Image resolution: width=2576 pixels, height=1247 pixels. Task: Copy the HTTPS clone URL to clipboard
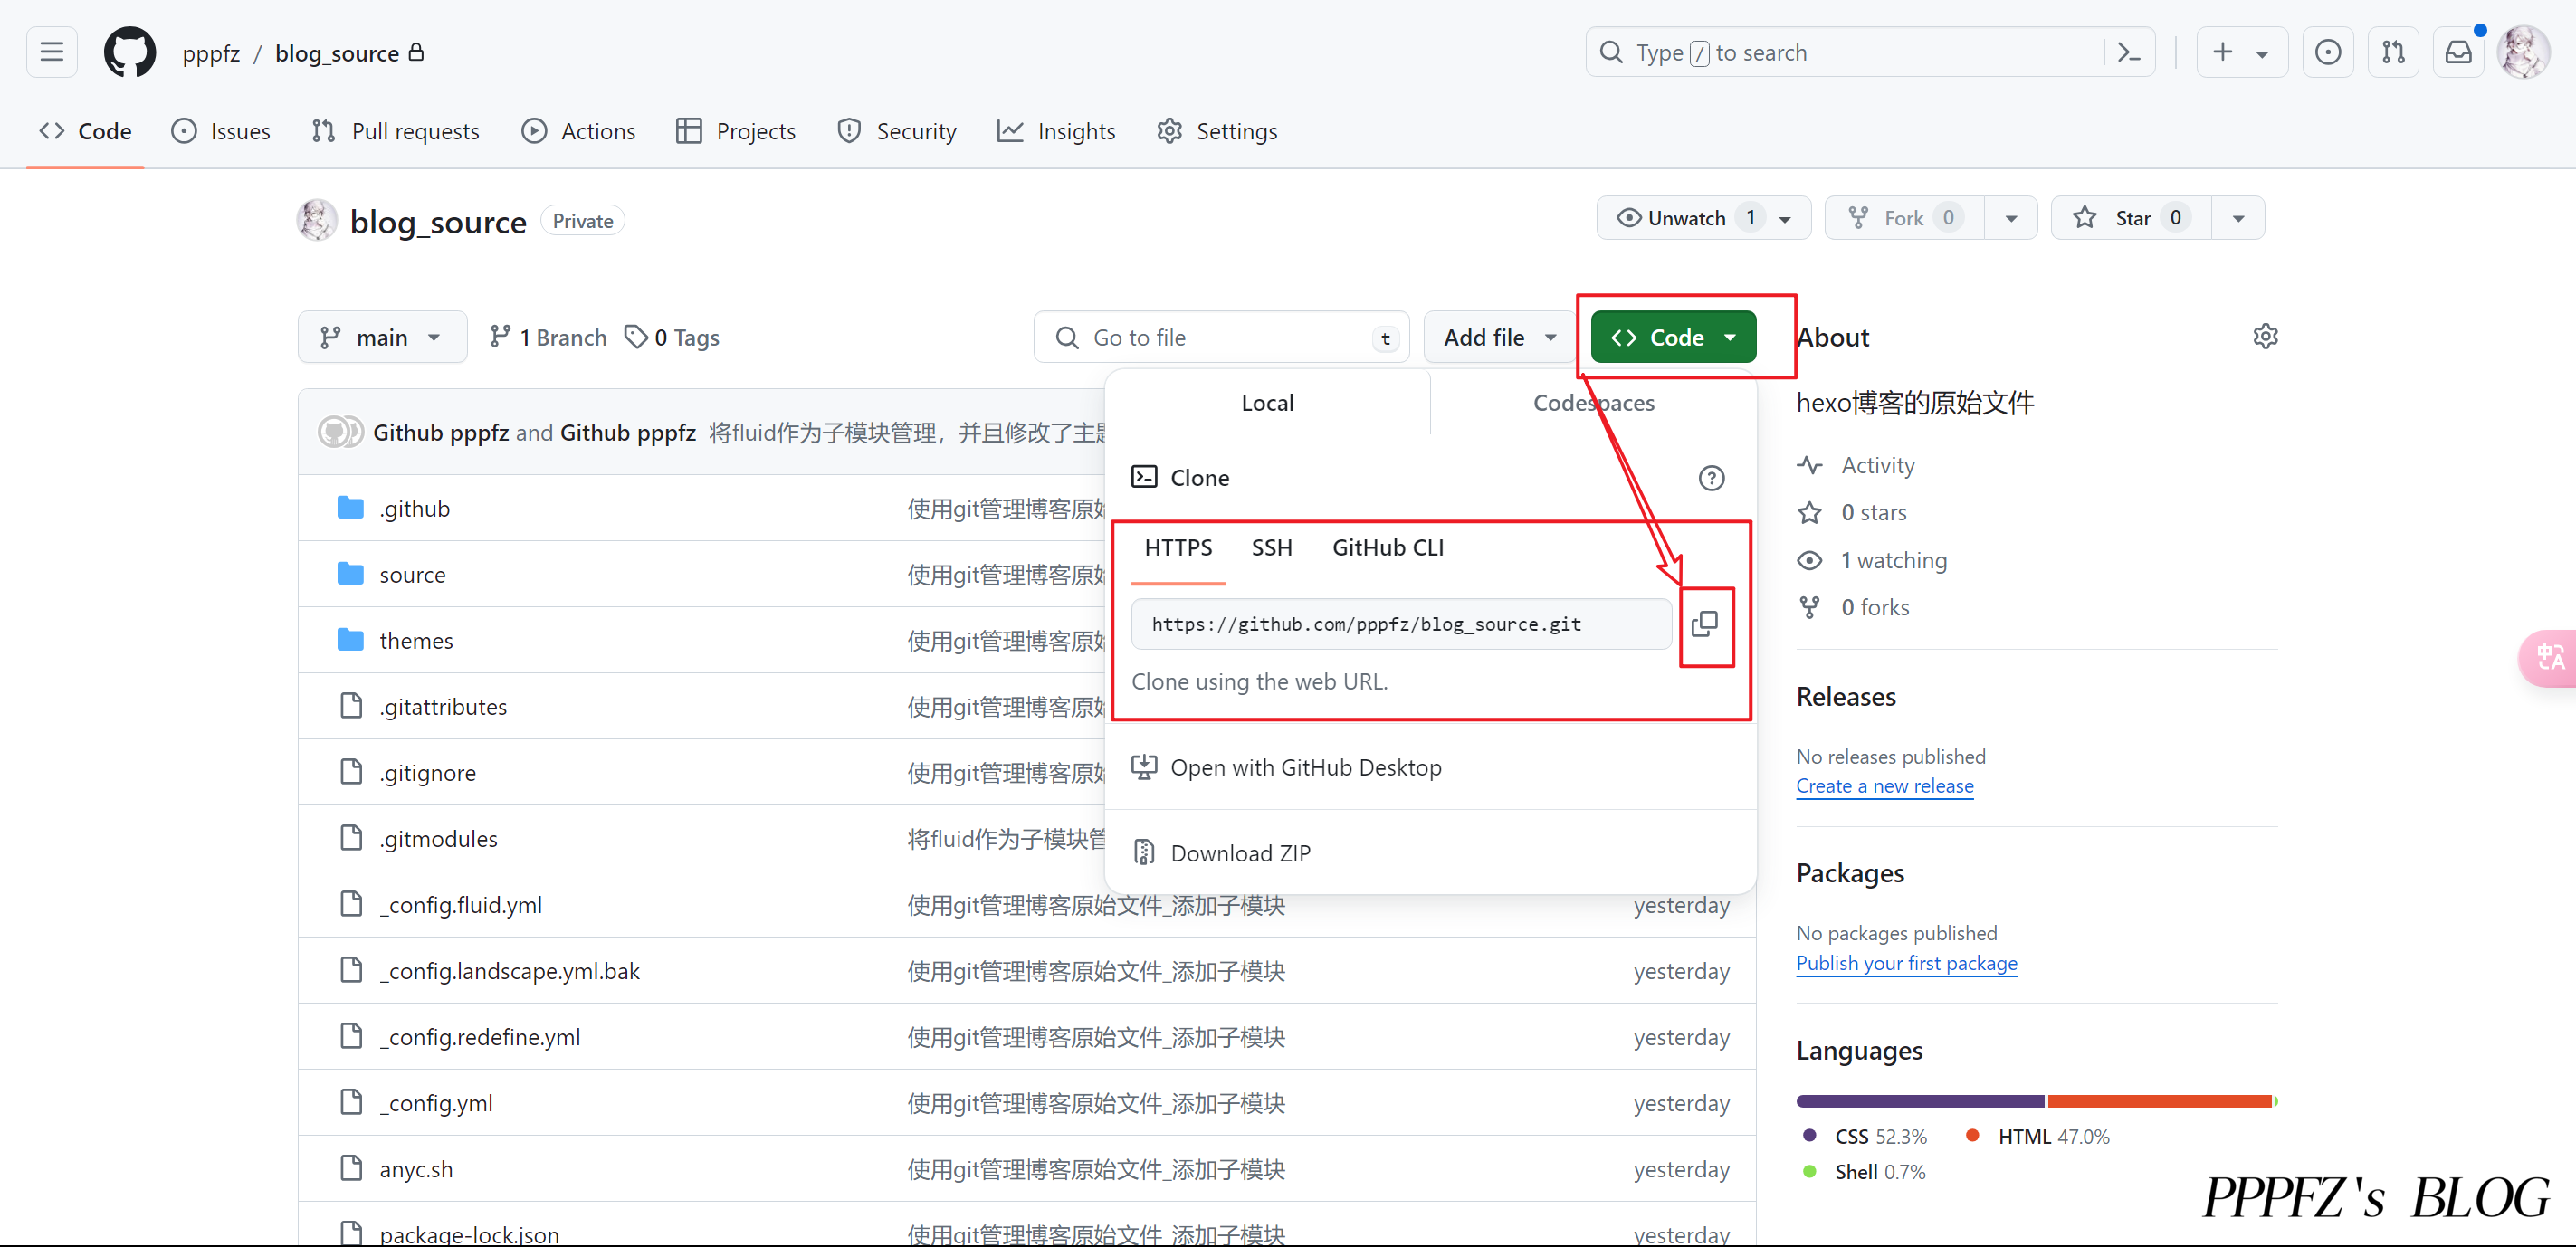pyautogui.click(x=1704, y=624)
